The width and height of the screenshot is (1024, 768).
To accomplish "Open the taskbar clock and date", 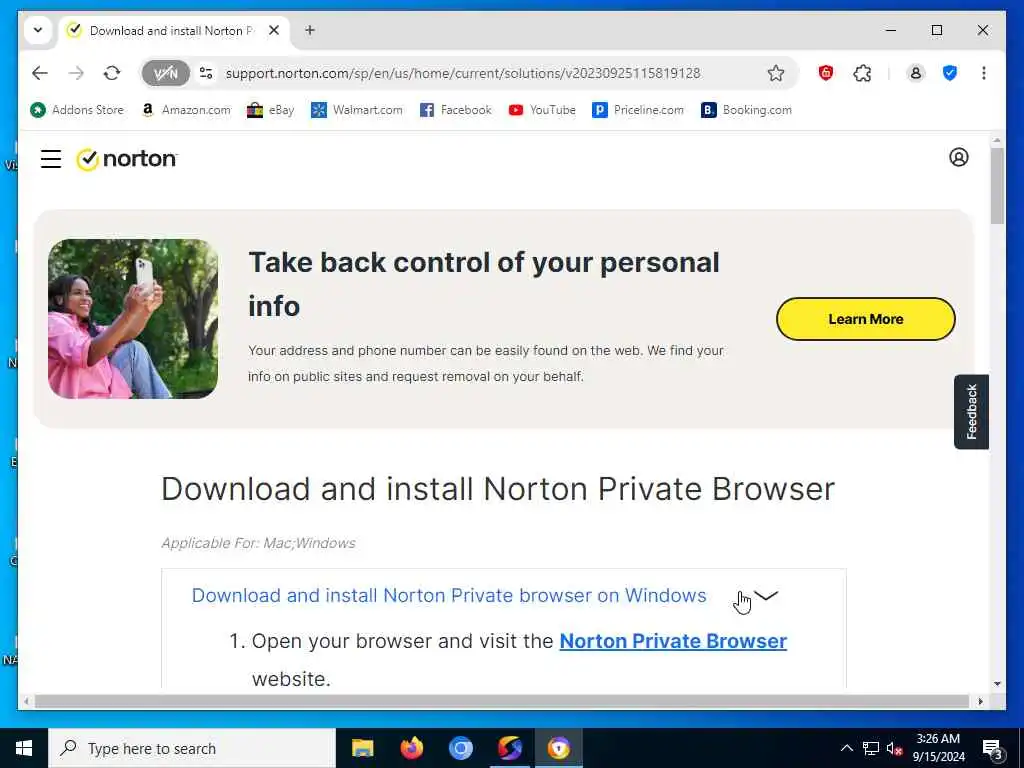I will point(938,748).
